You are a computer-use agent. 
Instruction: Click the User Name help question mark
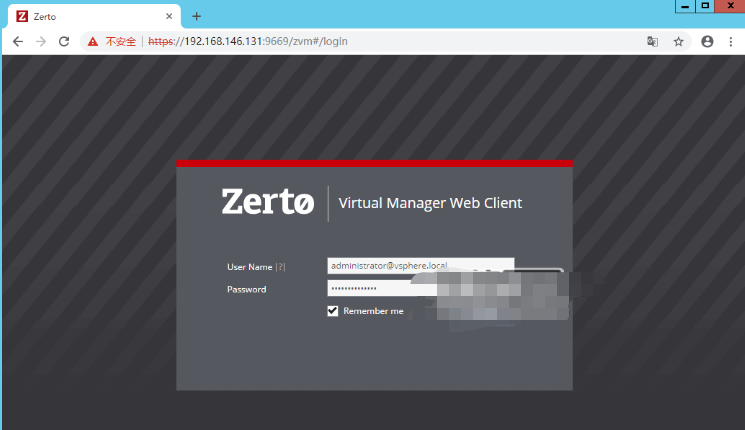[281, 267]
